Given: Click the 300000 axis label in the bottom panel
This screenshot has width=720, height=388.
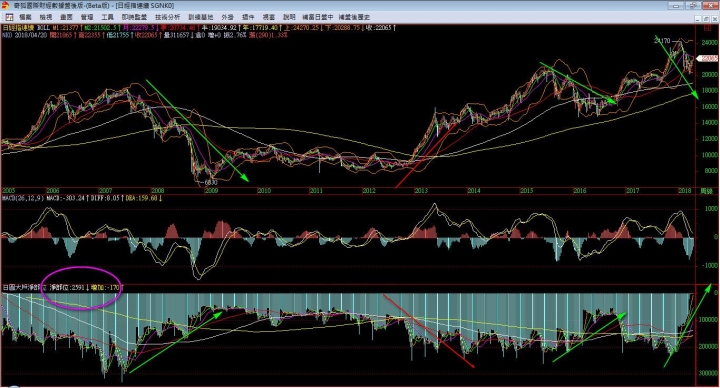Looking at the screenshot, I should 708,373.
